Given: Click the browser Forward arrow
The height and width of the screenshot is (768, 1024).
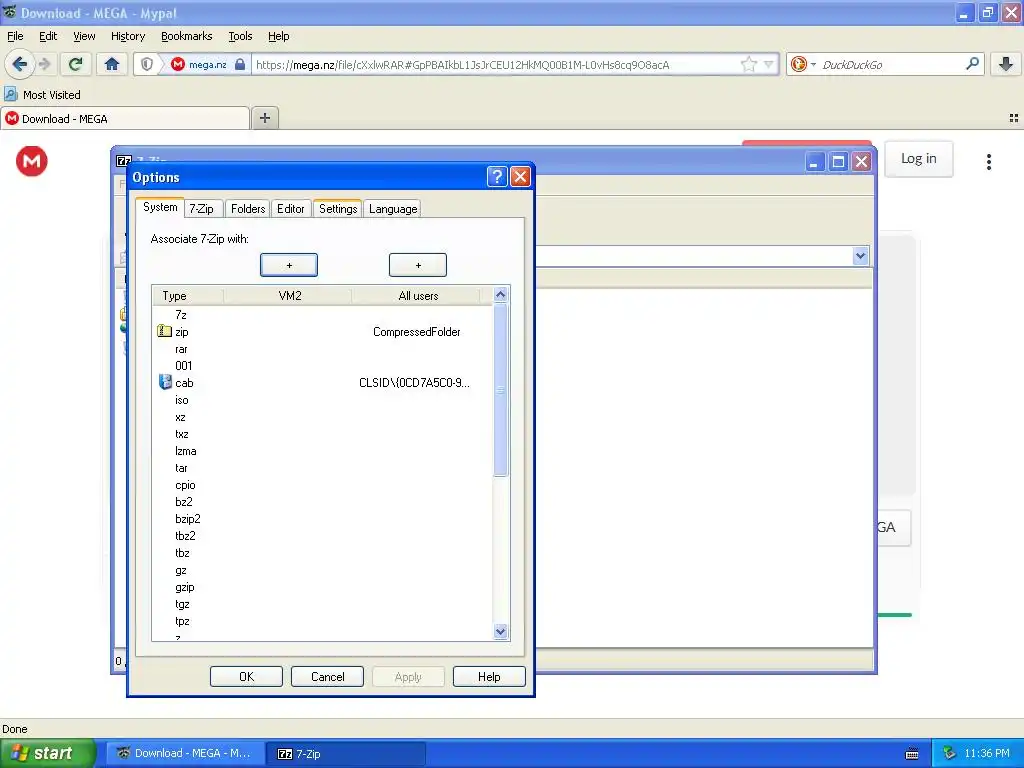Looking at the screenshot, I should 44,64.
